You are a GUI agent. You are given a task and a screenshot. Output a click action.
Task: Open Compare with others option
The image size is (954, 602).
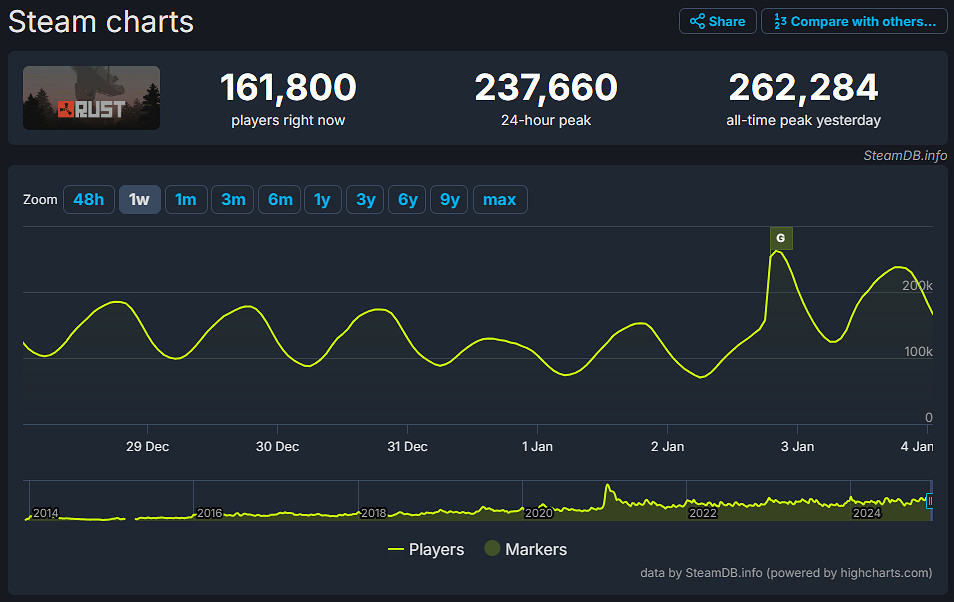point(854,21)
